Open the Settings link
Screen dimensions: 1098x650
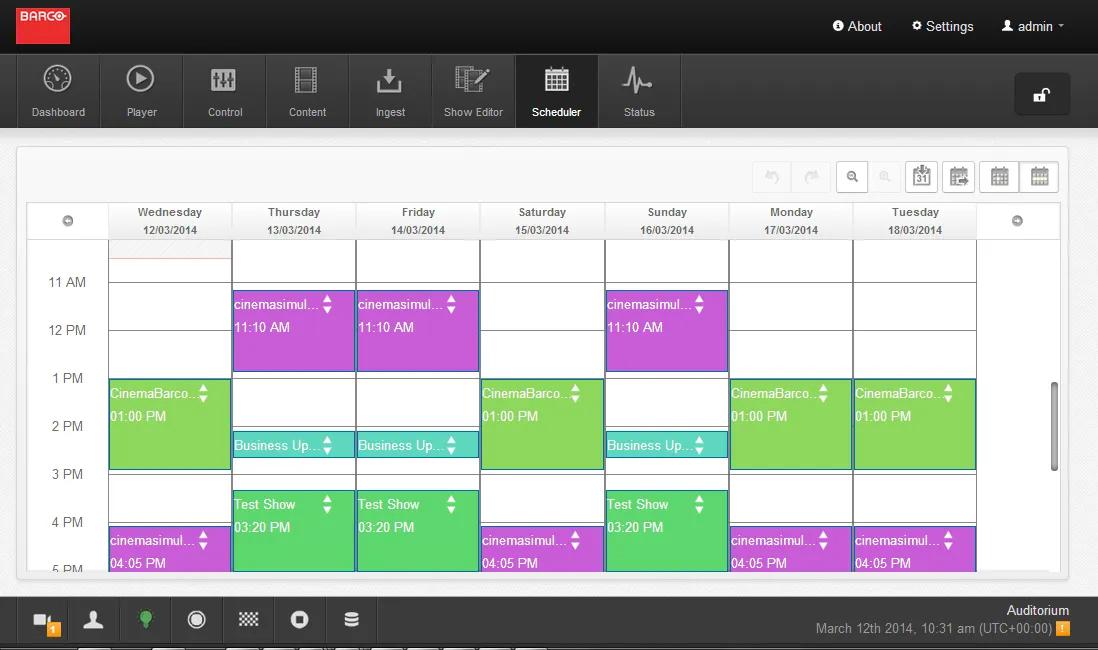(x=942, y=27)
